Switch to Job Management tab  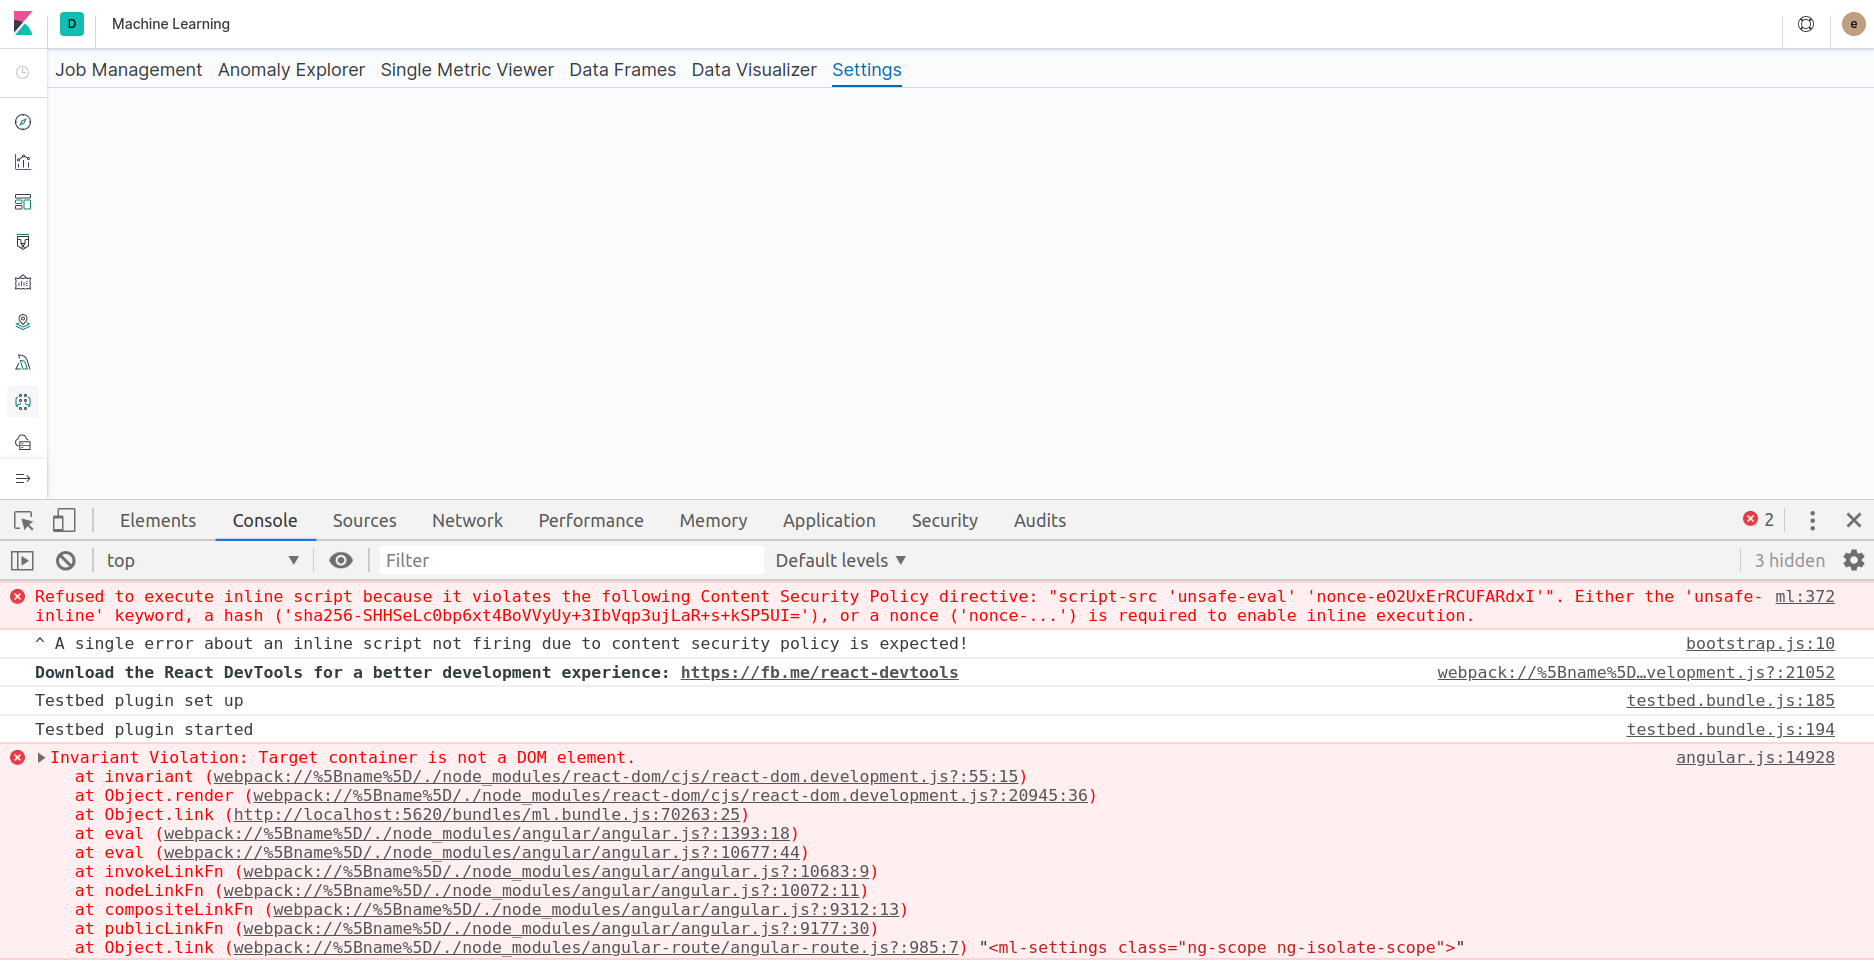click(x=129, y=70)
